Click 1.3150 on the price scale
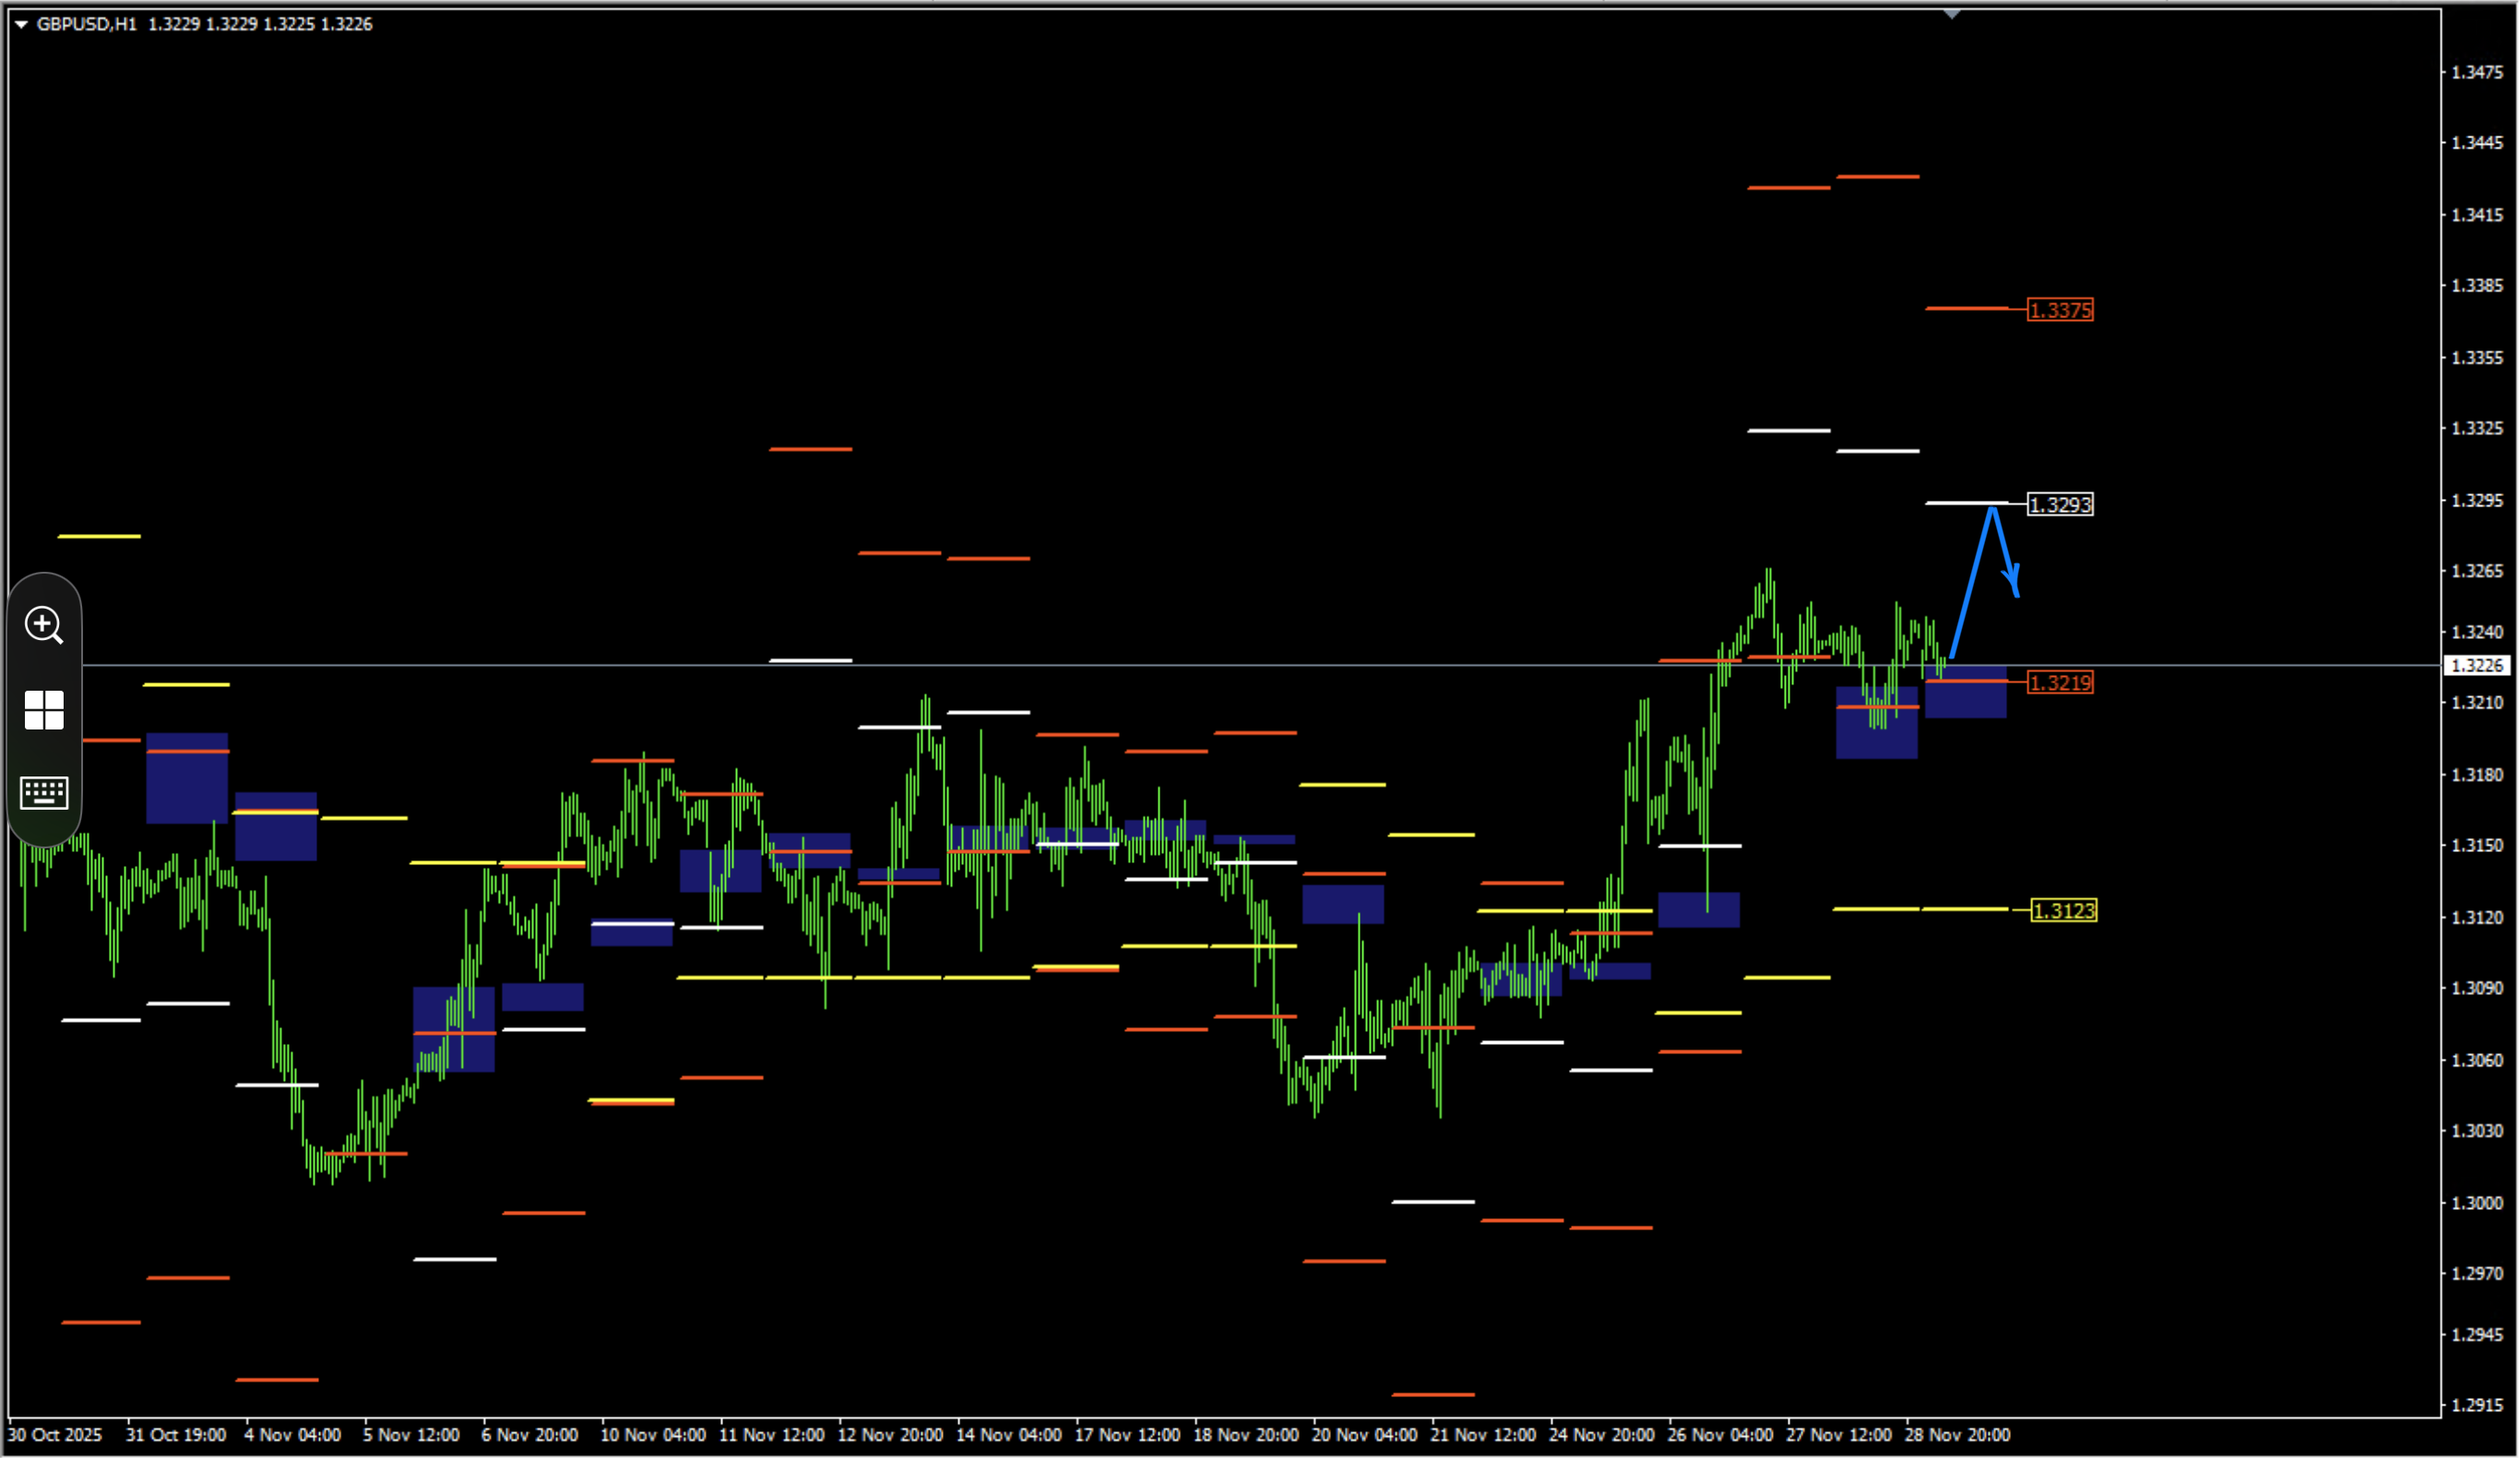Screen dimensions: 2520x1458 [x=2477, y=846]
